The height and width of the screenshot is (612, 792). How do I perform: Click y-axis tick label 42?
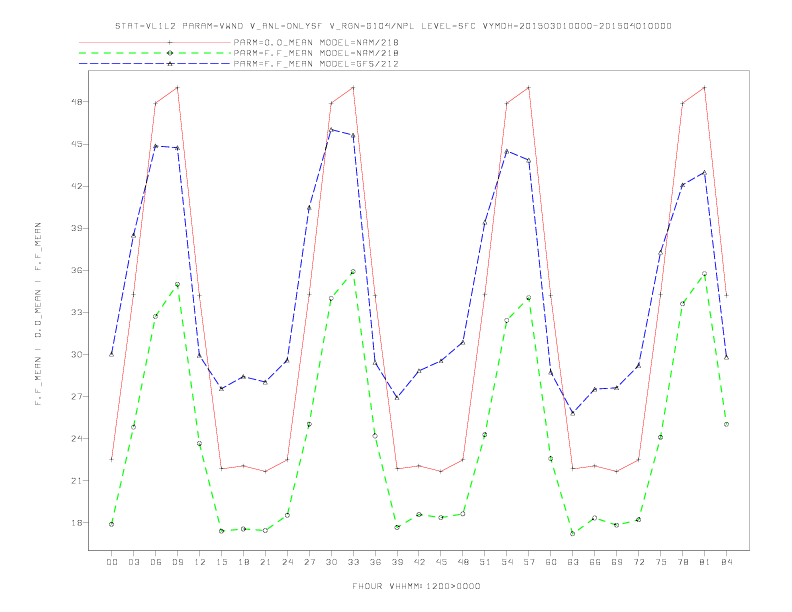click(79, 186)
